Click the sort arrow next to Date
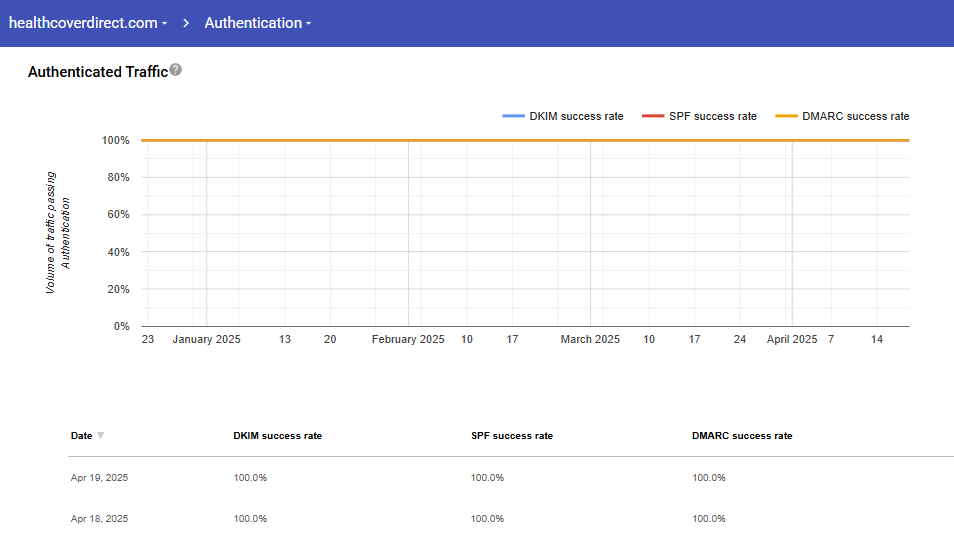The image size is (954, 541). click(x=100, y=436)
